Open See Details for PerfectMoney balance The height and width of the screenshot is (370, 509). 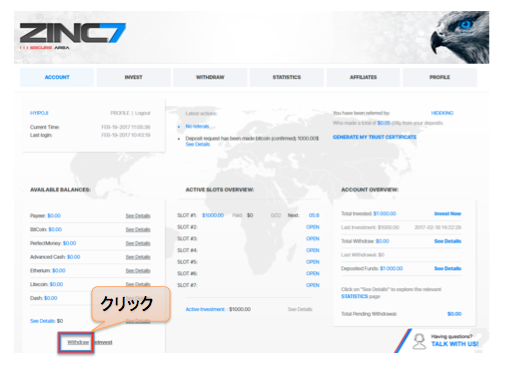tap(138, 243)
